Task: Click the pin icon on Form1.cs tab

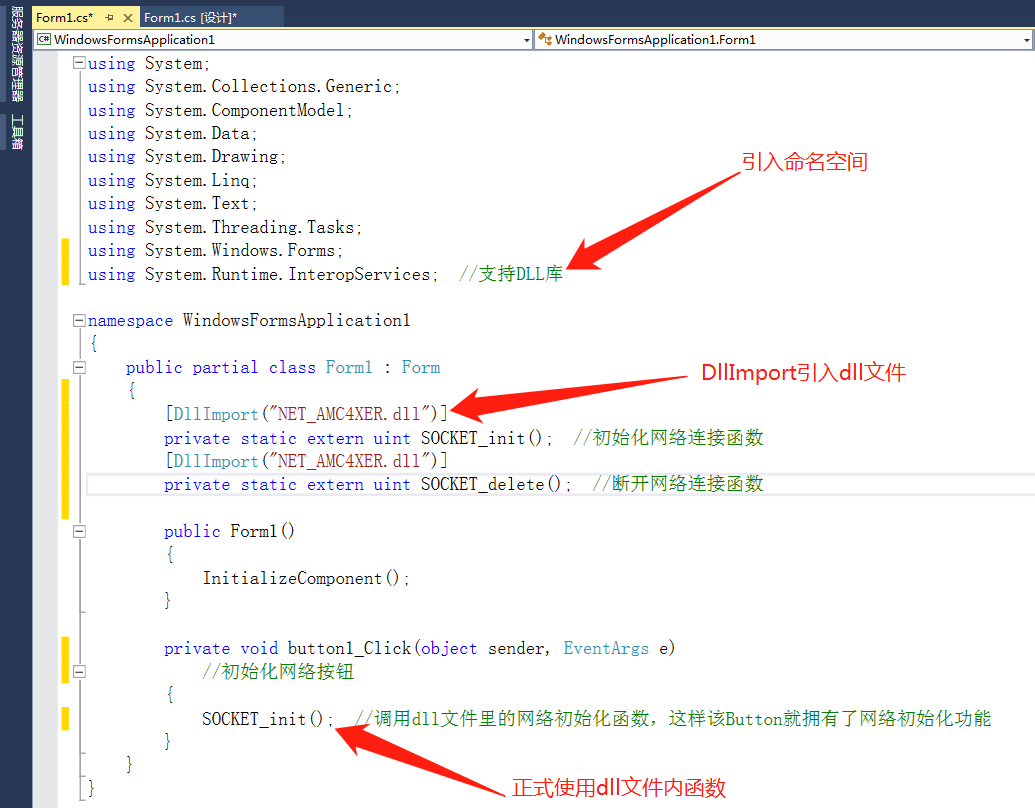Action: tap(110, 18)
